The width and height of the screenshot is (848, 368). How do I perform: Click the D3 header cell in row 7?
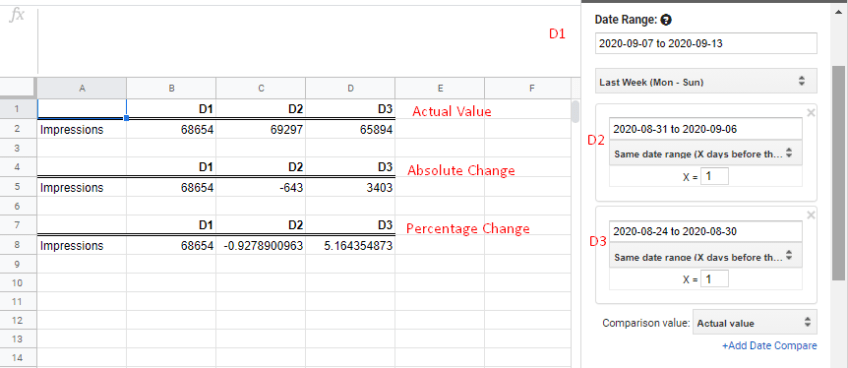tap(350, 225)
